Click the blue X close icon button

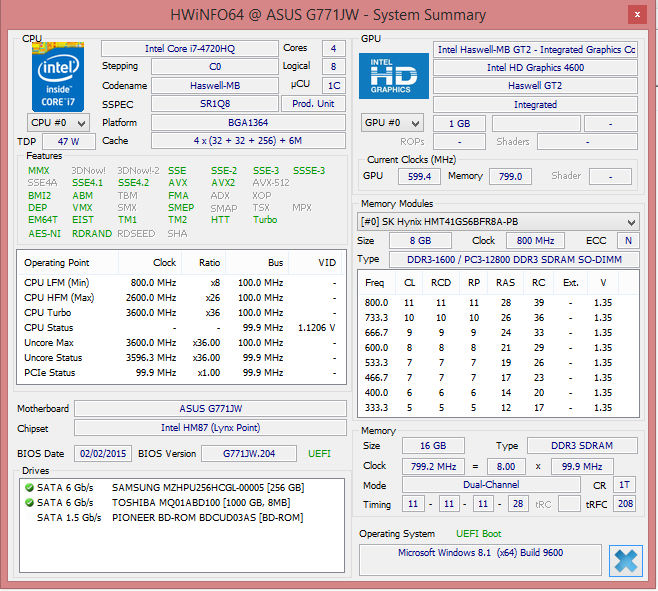tap(626, 560)
